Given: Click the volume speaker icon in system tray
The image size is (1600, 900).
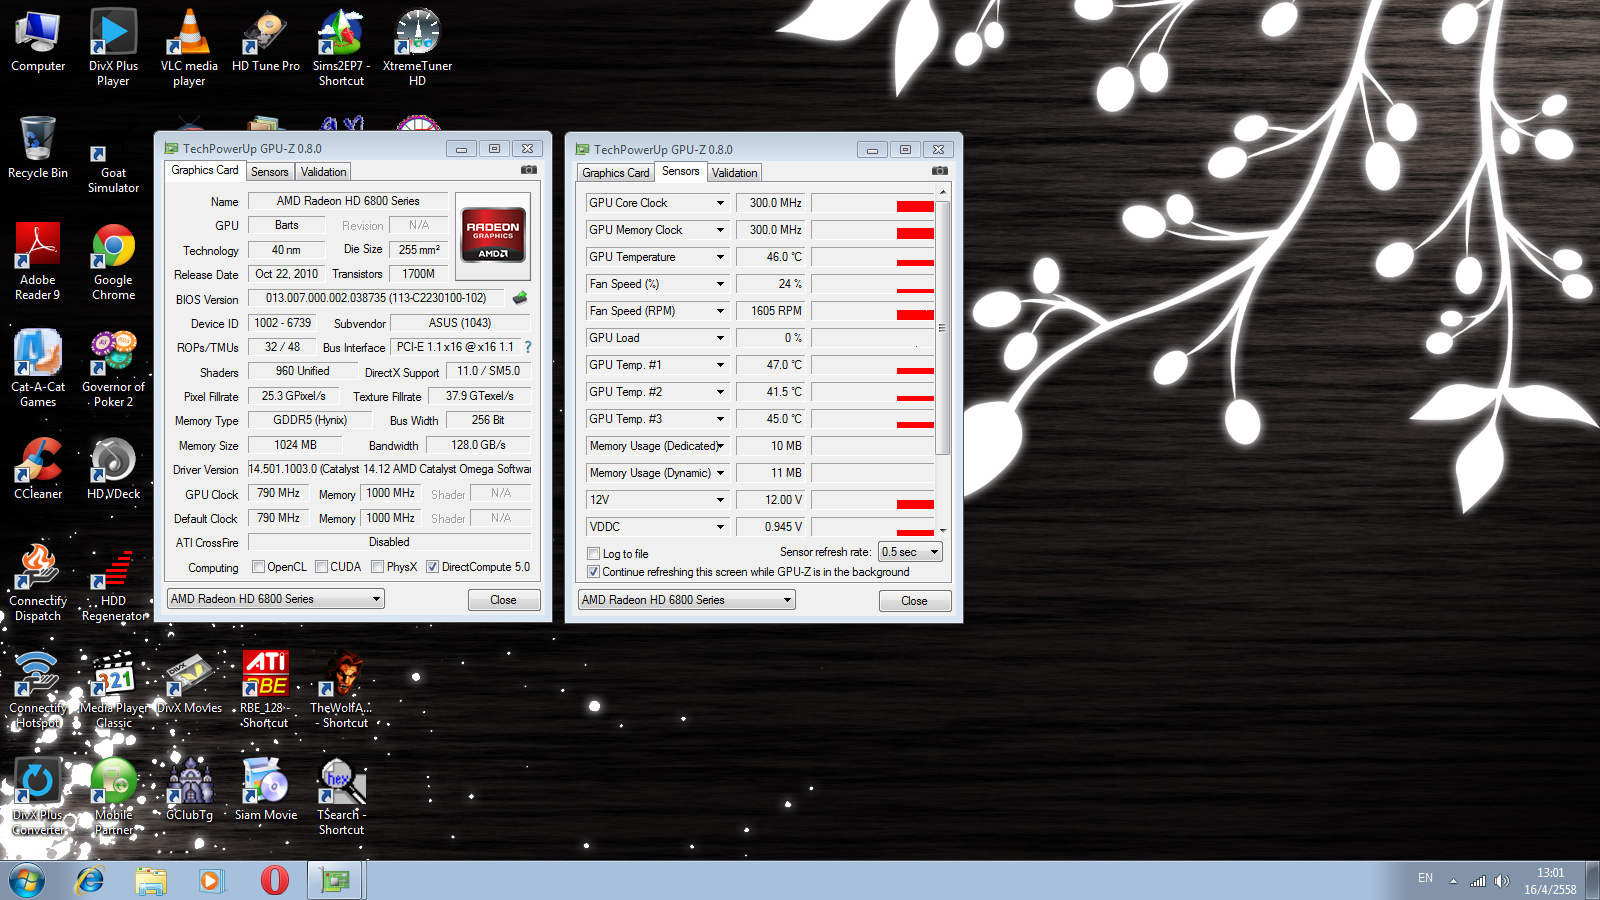Looking at the screenshot, I should click(1502, 881).
